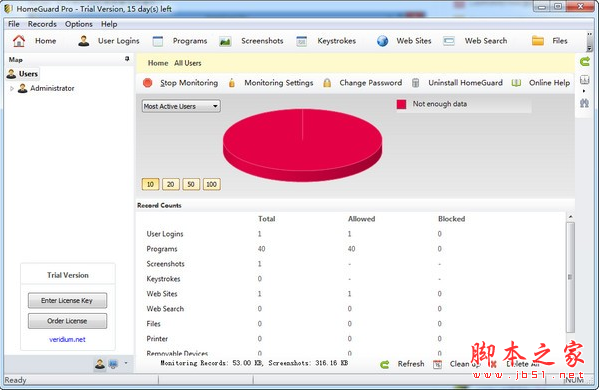Click Enter License Key button

67,301
